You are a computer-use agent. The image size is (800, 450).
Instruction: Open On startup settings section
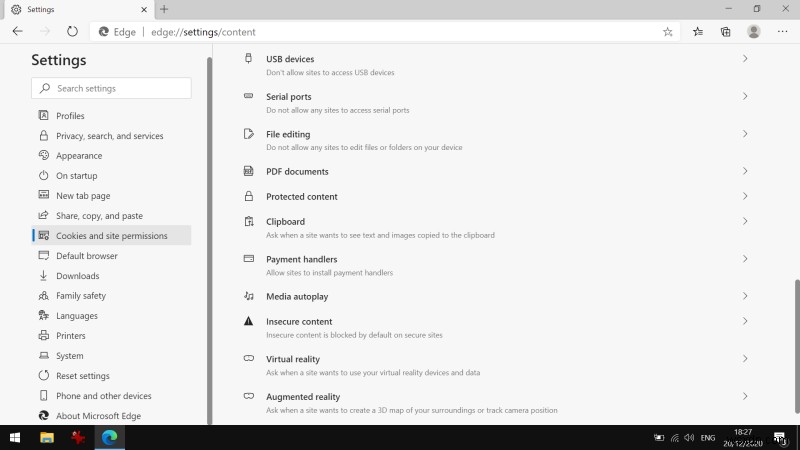point(111,176)
